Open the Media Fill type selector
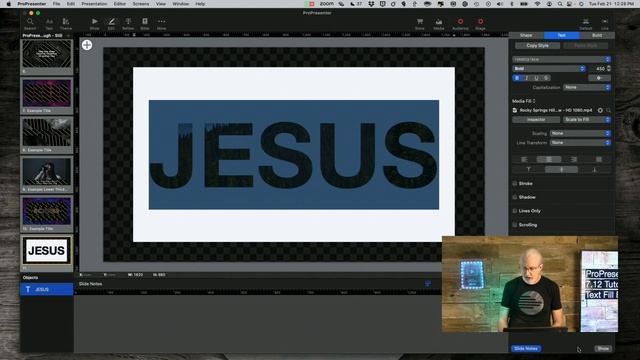This screenshot has width=640, height=360. 524,101
